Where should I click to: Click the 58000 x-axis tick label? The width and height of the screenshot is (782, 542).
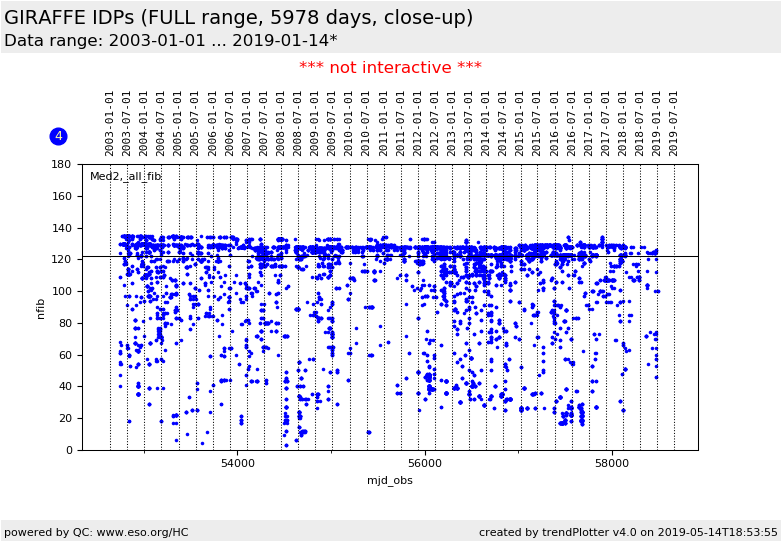click(x=612, y=464)
